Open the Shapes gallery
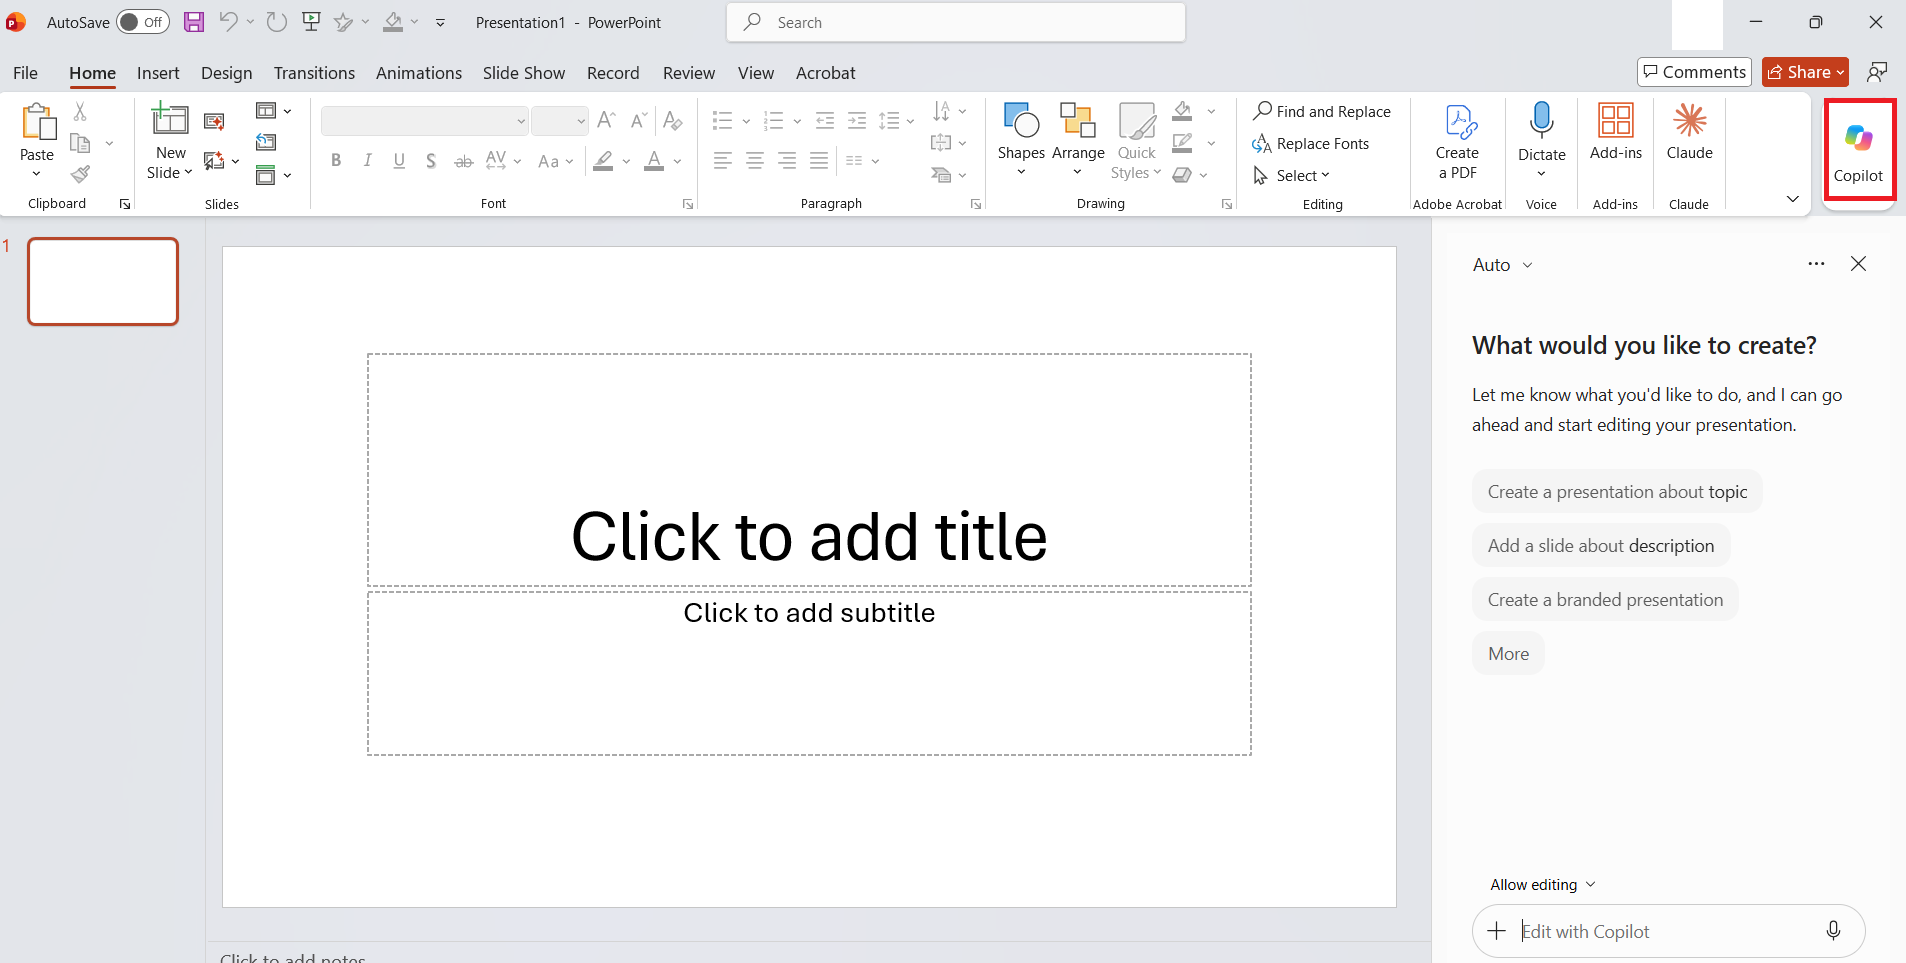This screenshot has height=963, width=1906. point(1021,139)
